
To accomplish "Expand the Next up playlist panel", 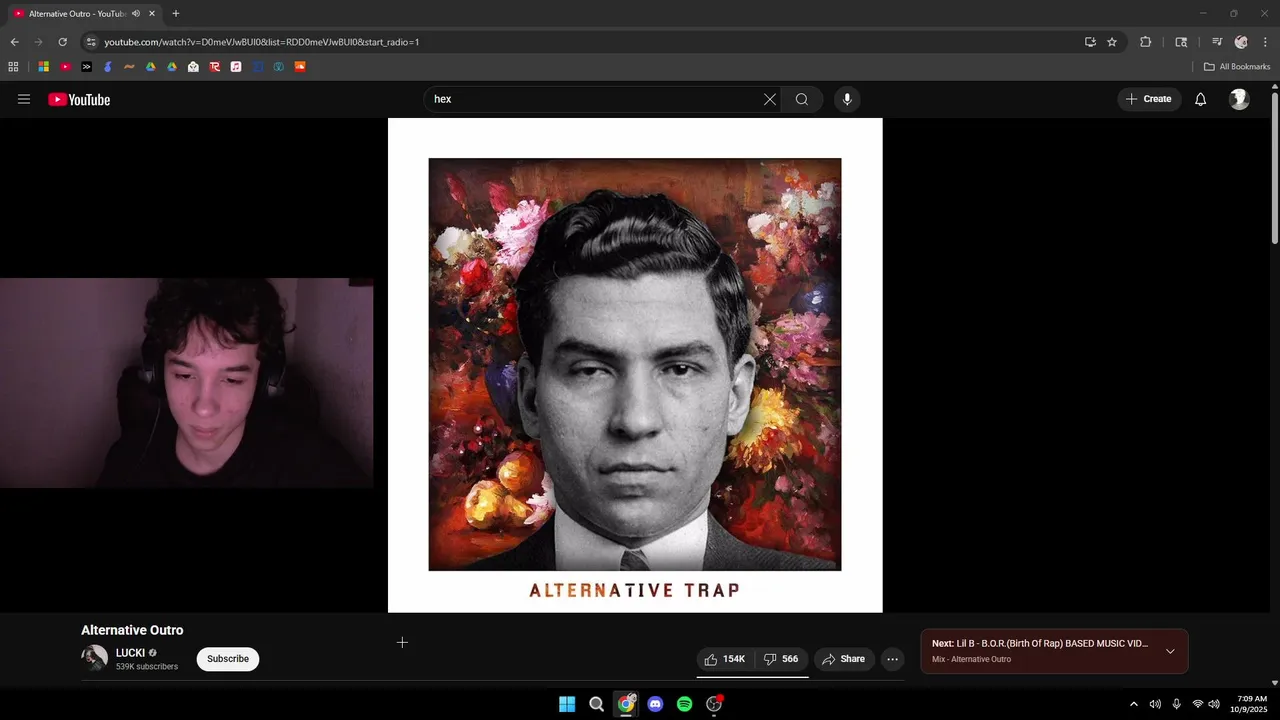I will point(1170,651).
